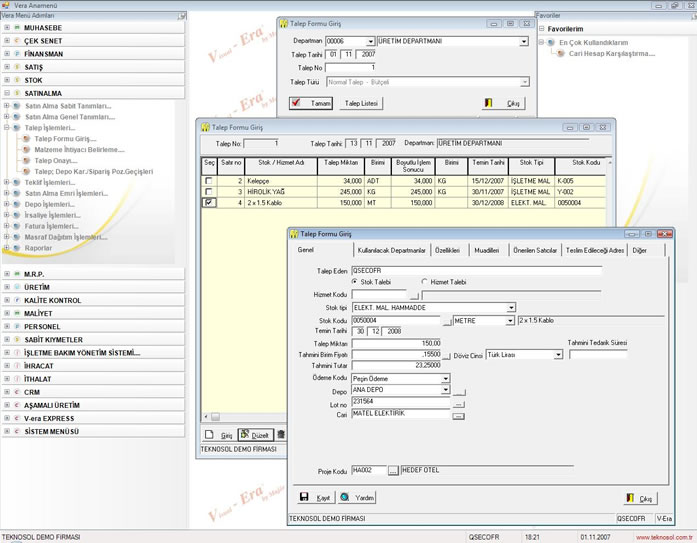
Task: Click the pin icon of Vera Menü Adımları
Action: pyautogui.click(x=181, y=16)
